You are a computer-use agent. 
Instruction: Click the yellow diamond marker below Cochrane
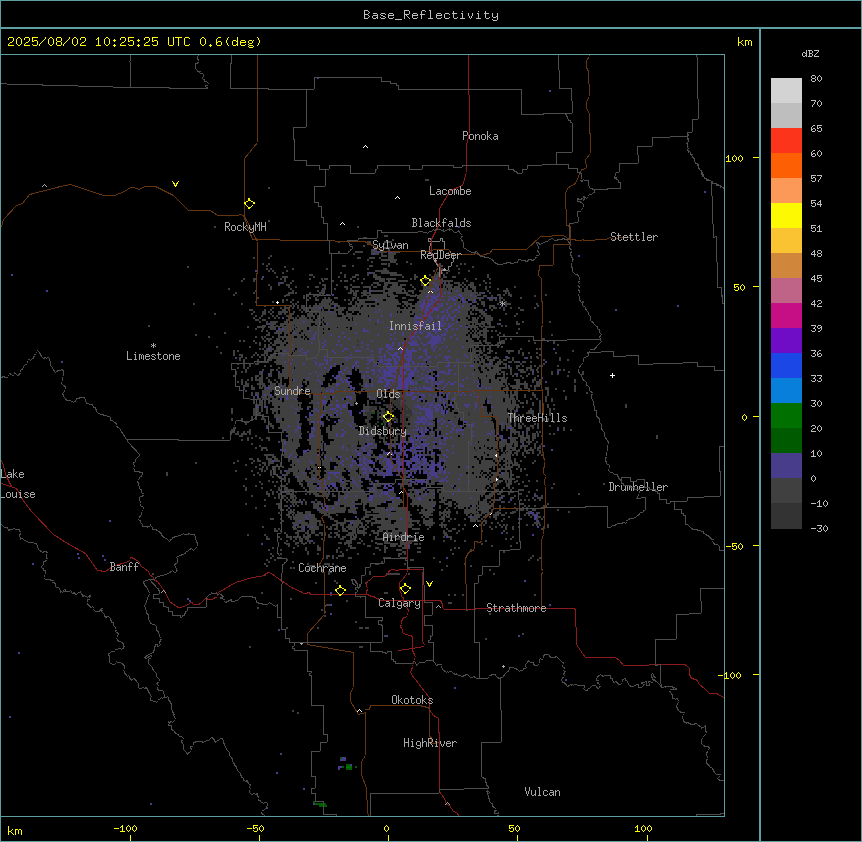340,590
